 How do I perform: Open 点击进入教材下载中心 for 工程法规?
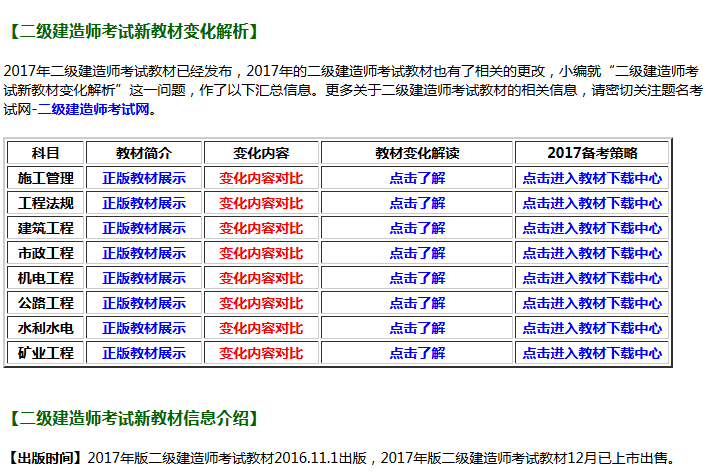pyautogui.click(x=592, y=203)
